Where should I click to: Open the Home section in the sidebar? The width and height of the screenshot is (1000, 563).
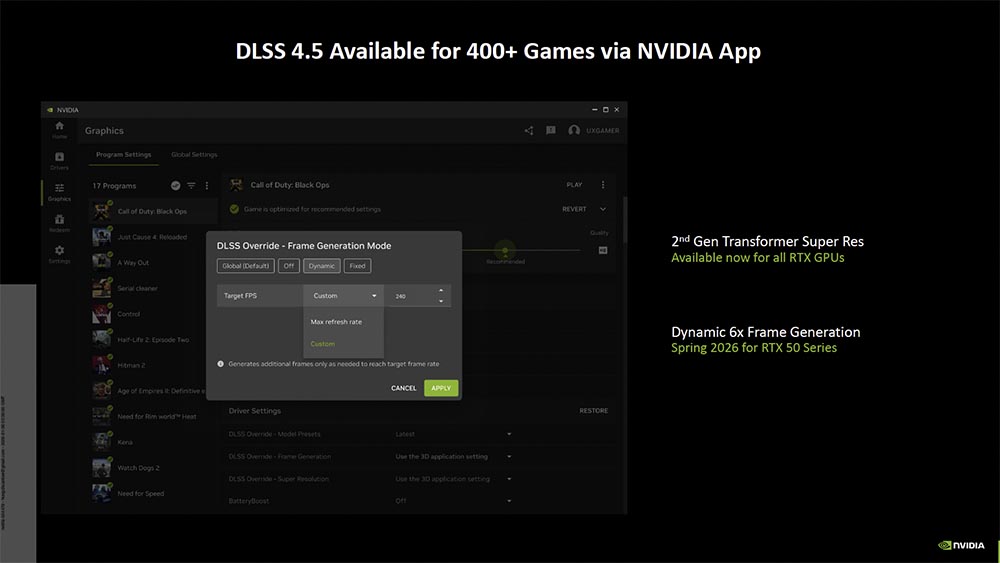tap(59, 128)
